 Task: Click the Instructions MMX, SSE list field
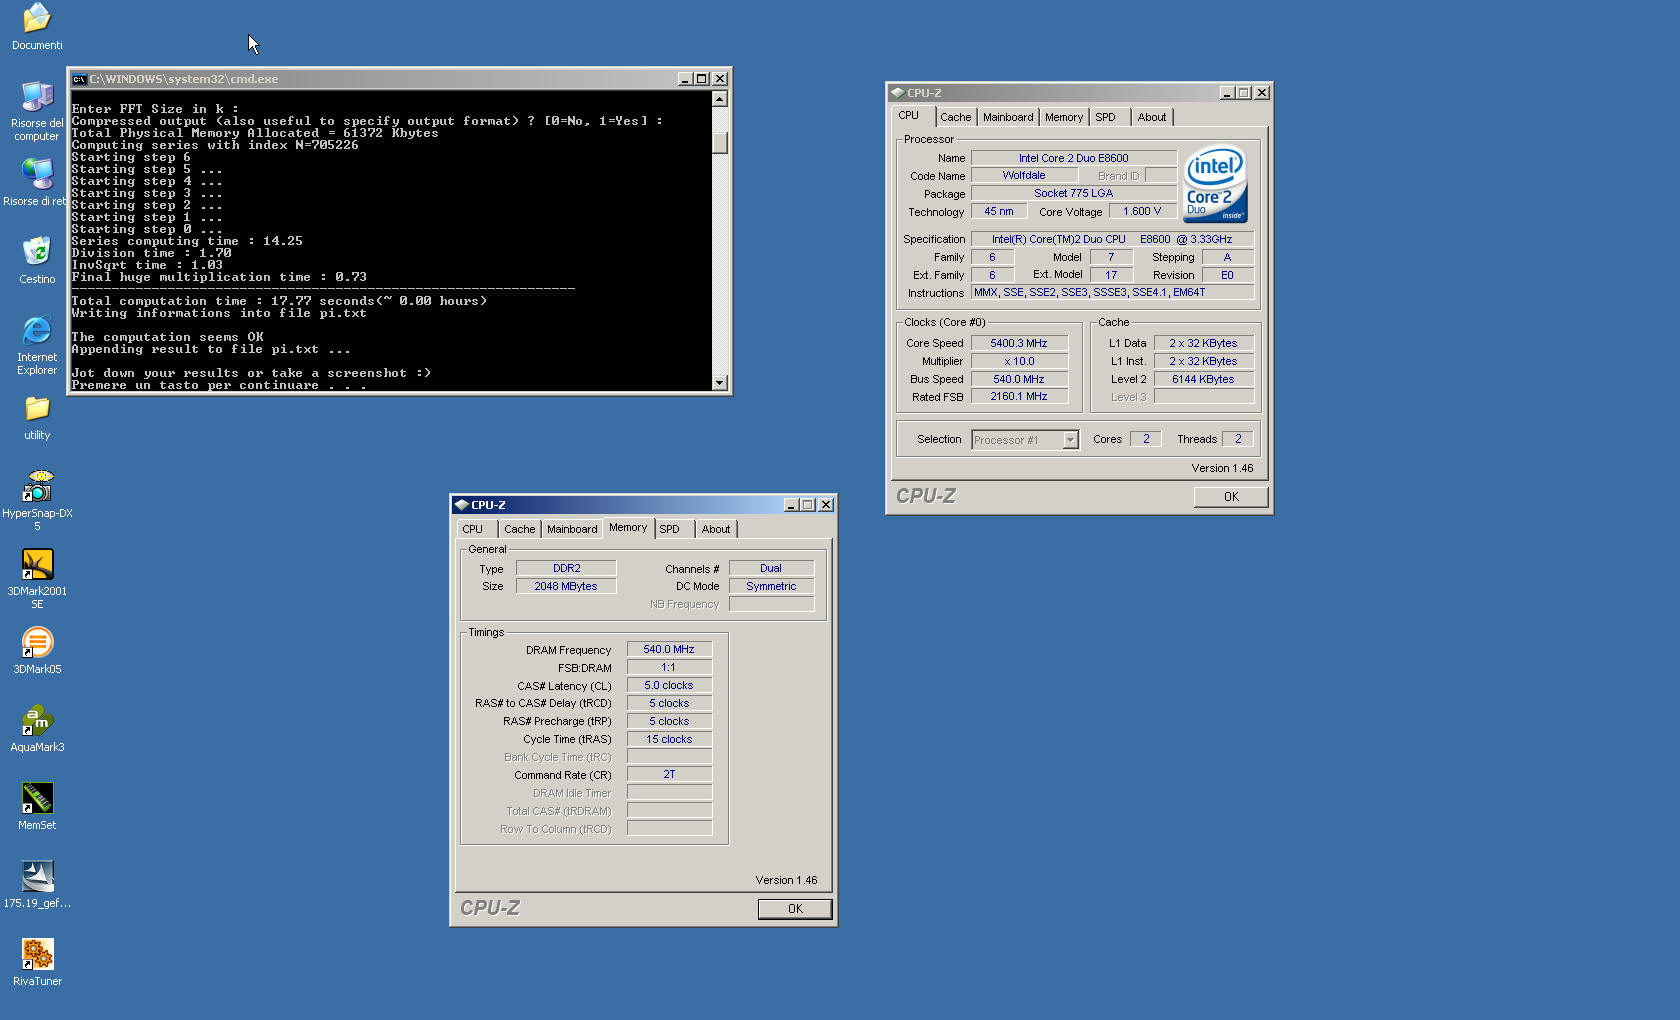pos(1112,293)
